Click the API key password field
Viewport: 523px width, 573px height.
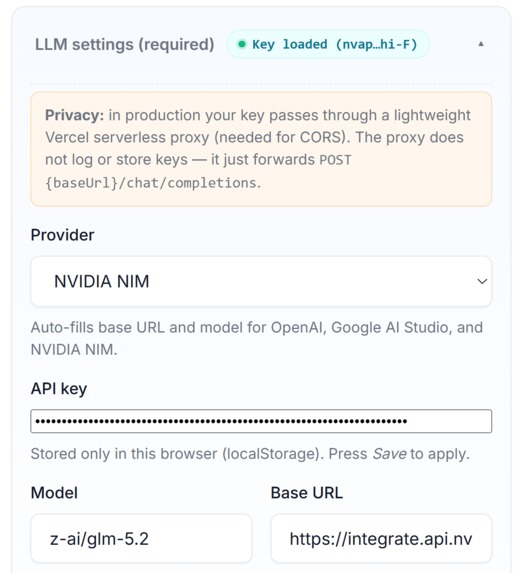[261, 421]
